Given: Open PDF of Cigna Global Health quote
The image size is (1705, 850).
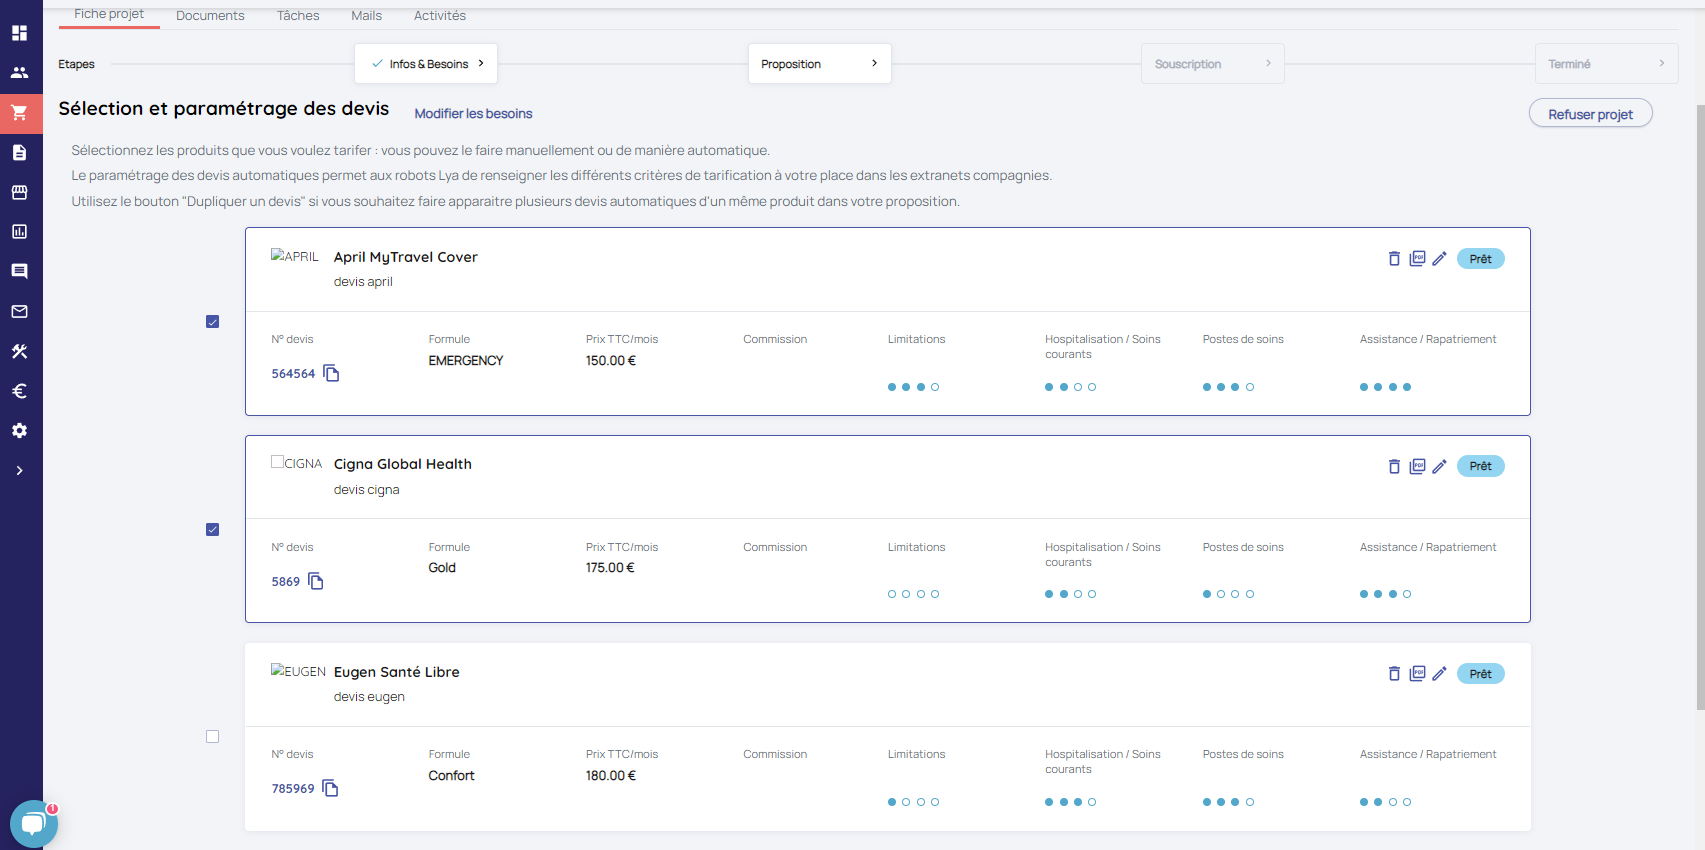Looking at the screenshot, I should point(1417,466).
